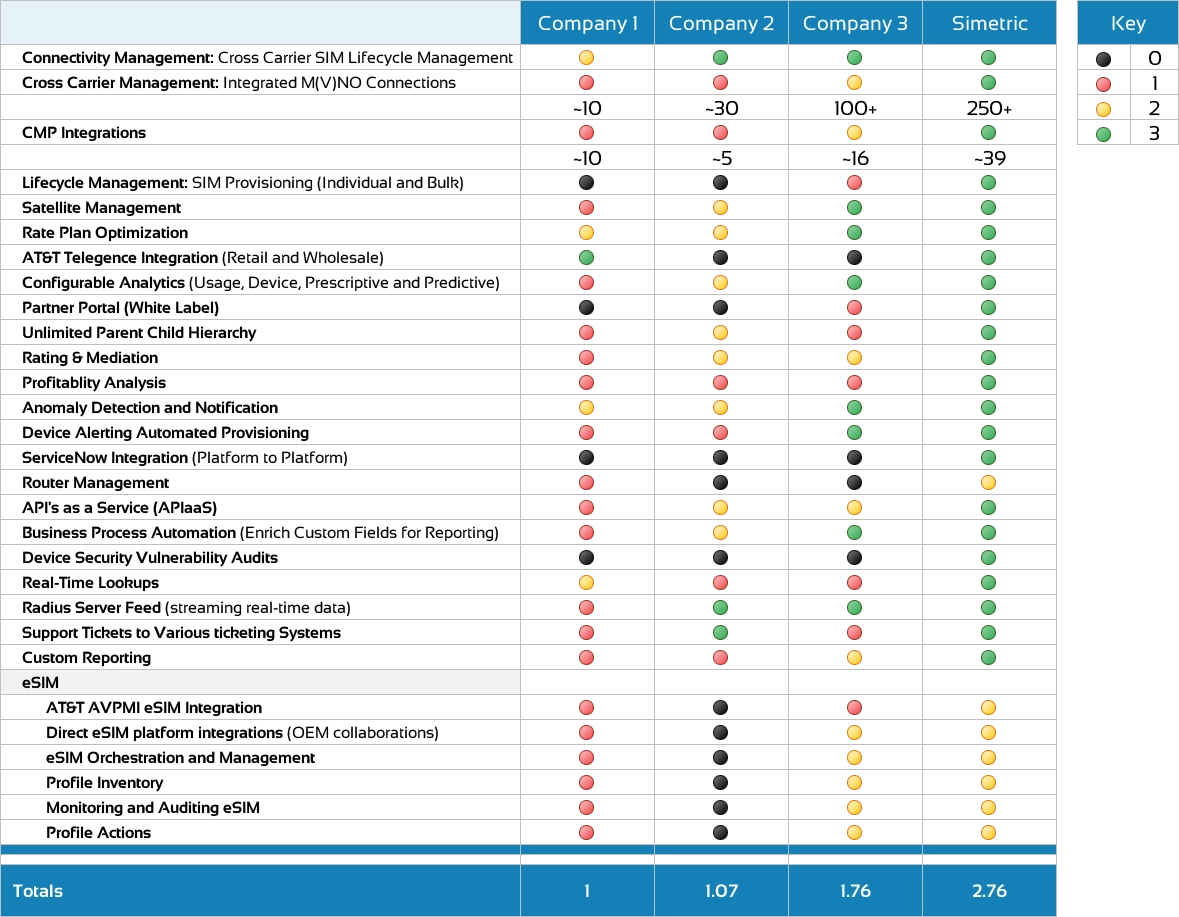Click the red dot in the Key legend
Image resolution: width=1179 pixels, height=917 pixels.
click(1103, 84)
